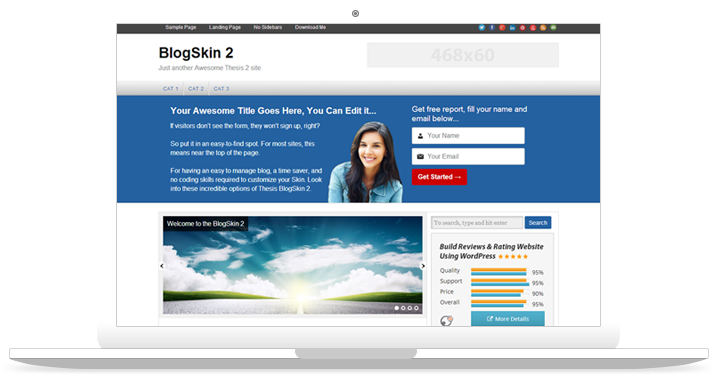Click the Build Reviews & Rating Website heading
The width and height of the screenshot is (715, 375).
491,251
